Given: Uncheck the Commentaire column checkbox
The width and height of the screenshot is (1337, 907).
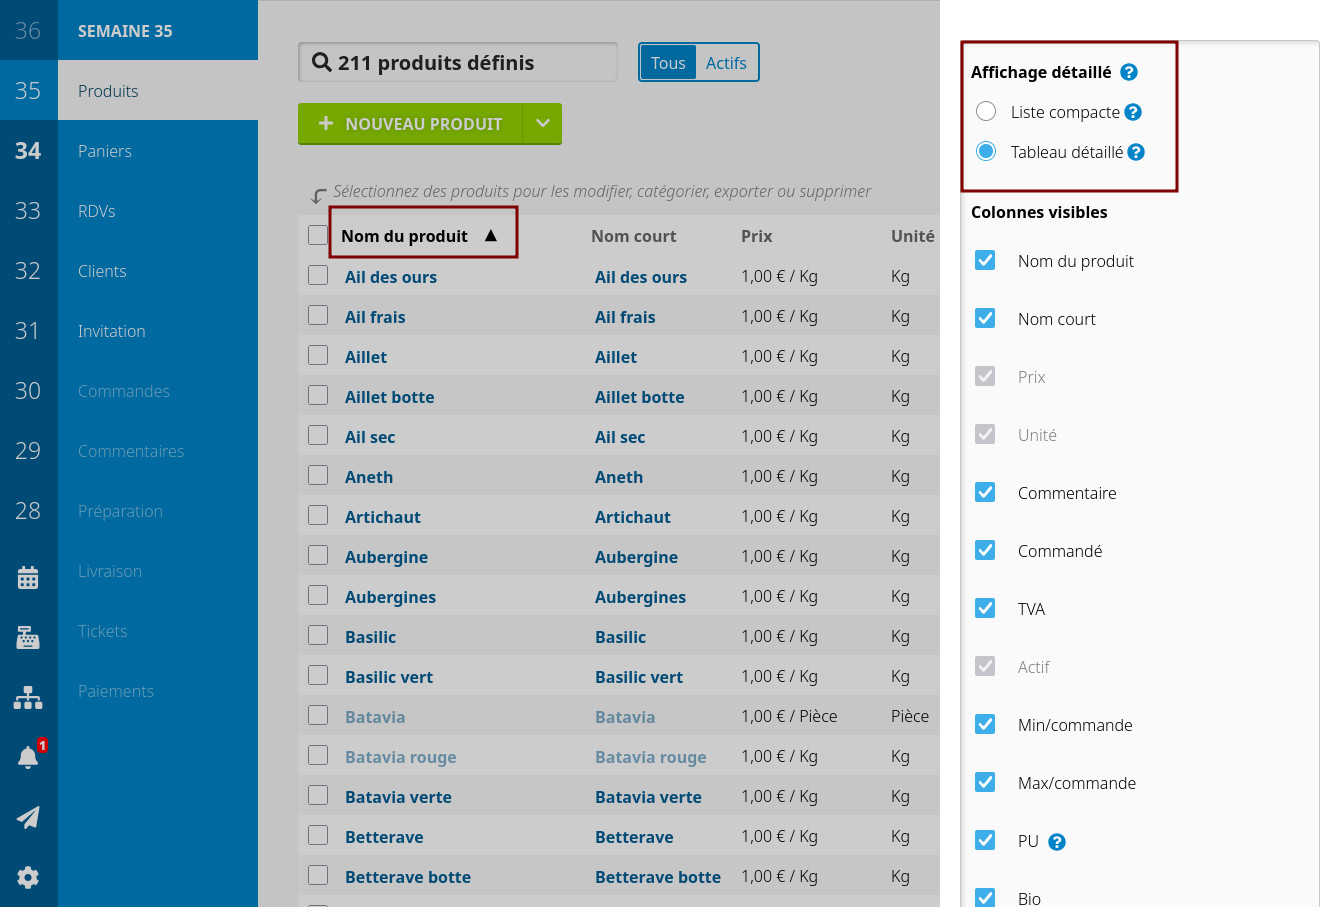Looking at the screenshot, I should (985, 492).
